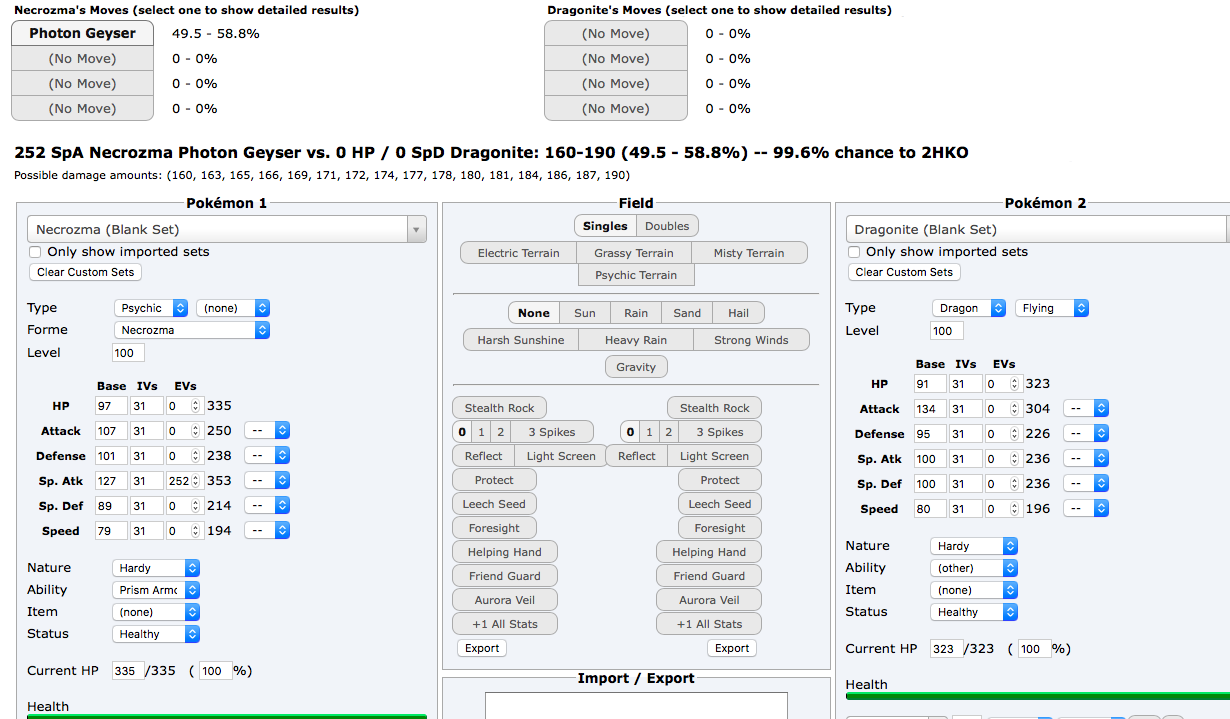Screen dimensions: 1230x719
Task: Export Pokémon 1's set
Action: [x=482, y=648]
